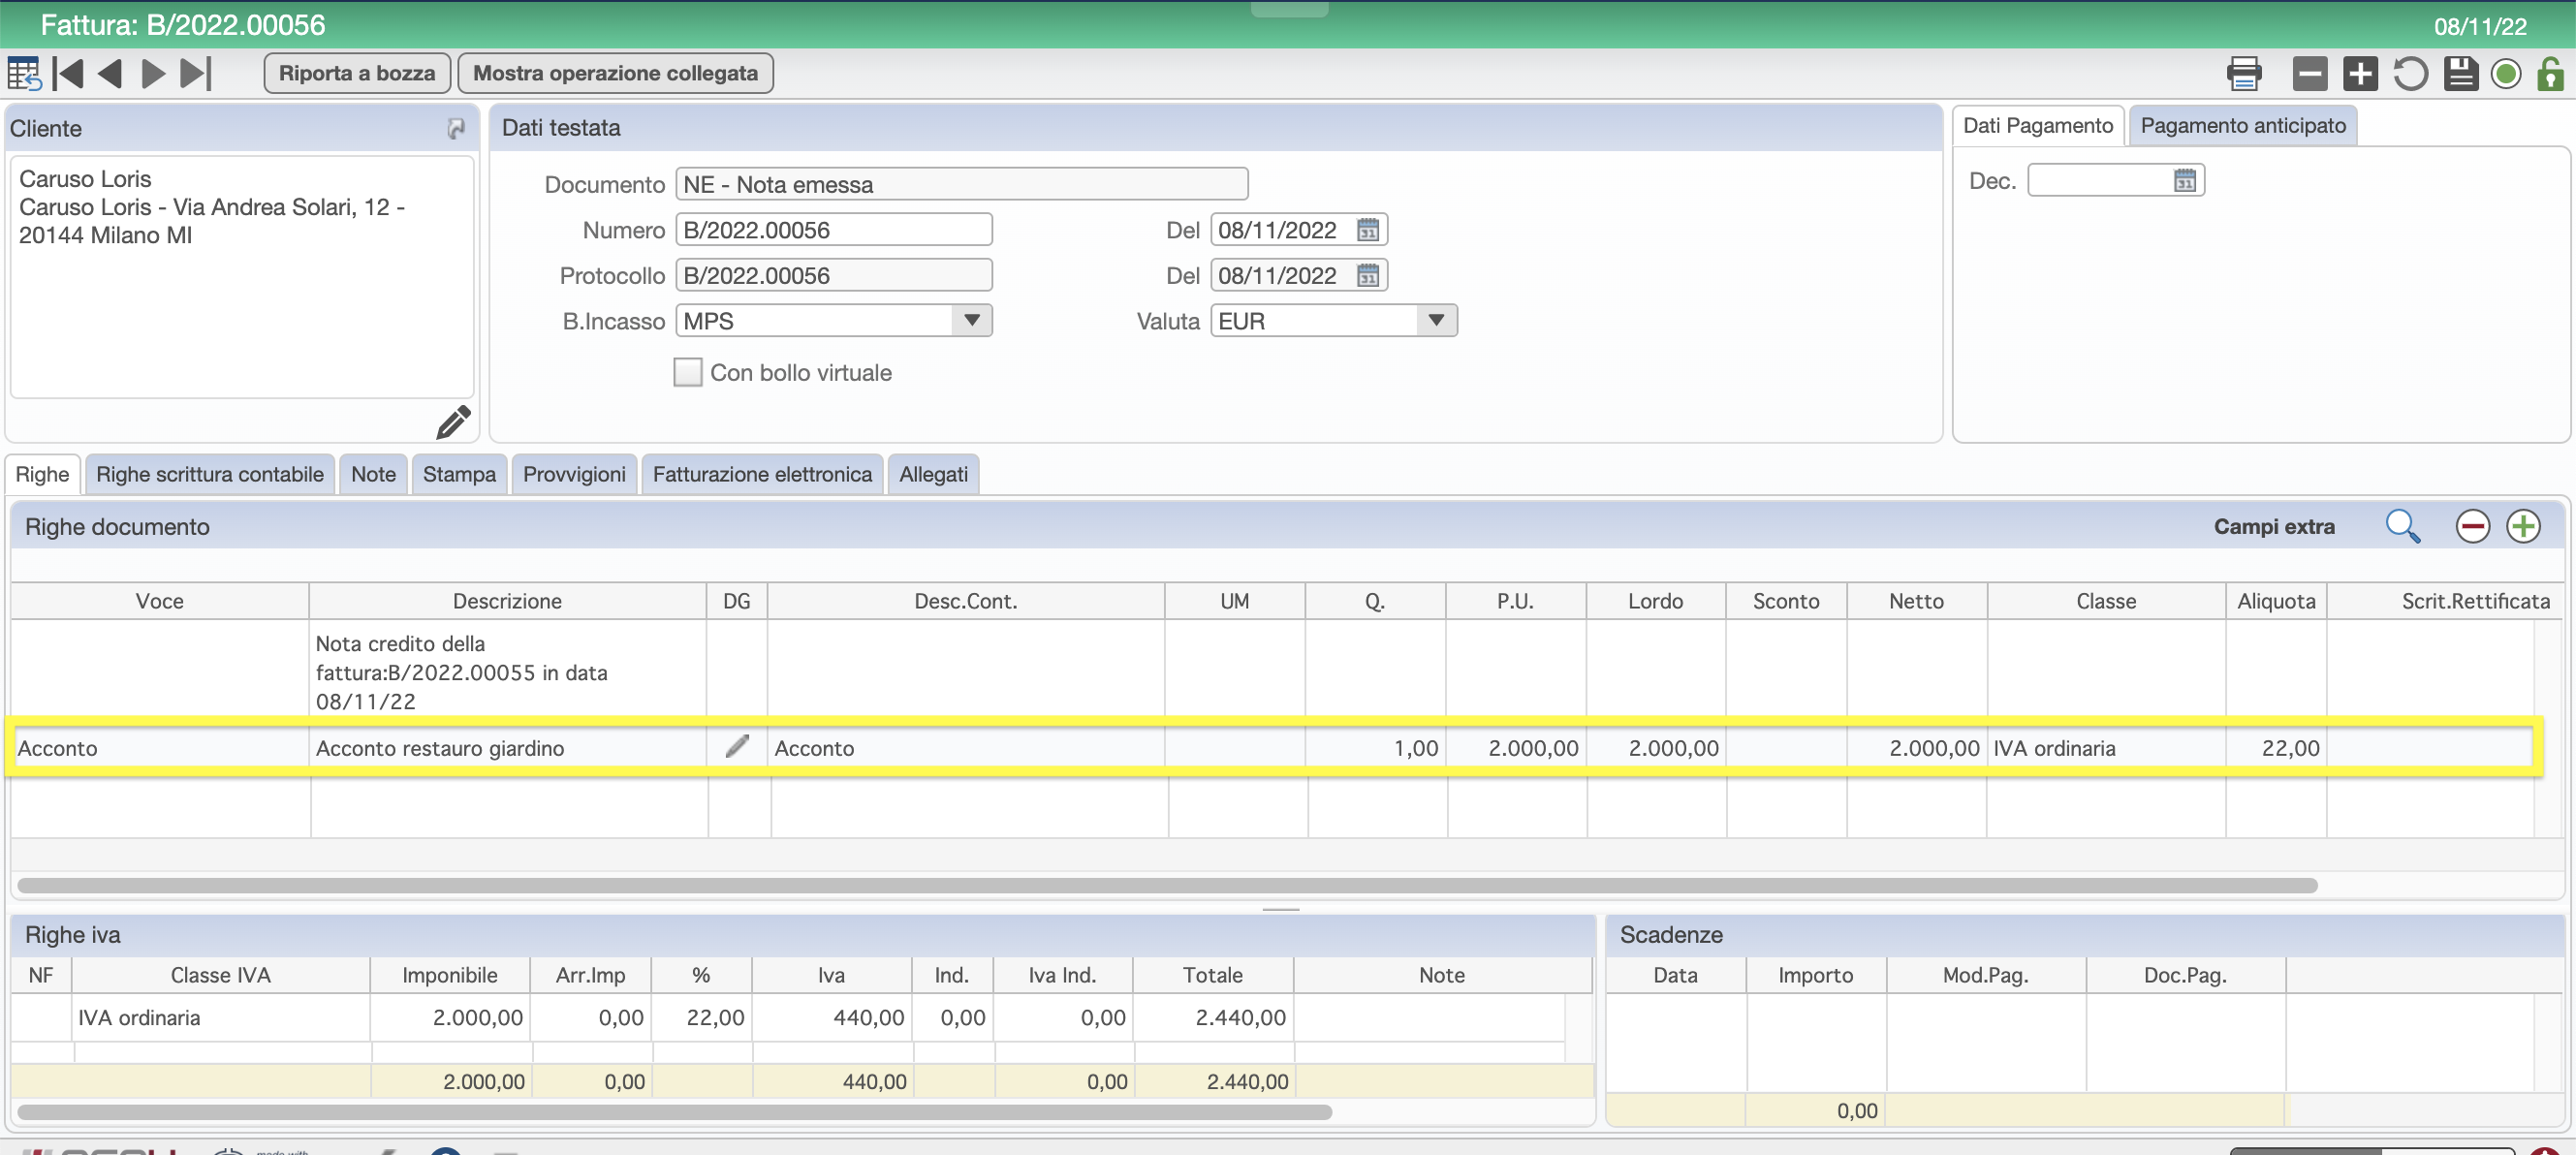Click Righe documento horizontal scrollbar
This screenshot has width=2576, height=1155.
(x=1167, y=885)
